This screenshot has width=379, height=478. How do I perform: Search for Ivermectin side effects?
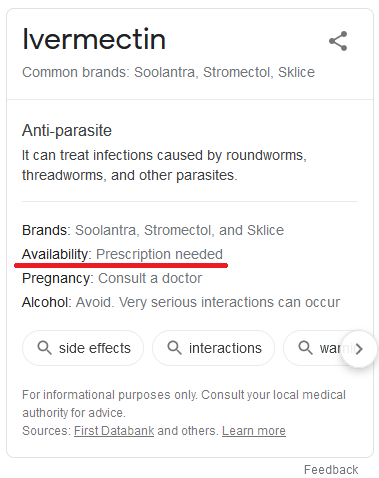click(x=83, y=348)
